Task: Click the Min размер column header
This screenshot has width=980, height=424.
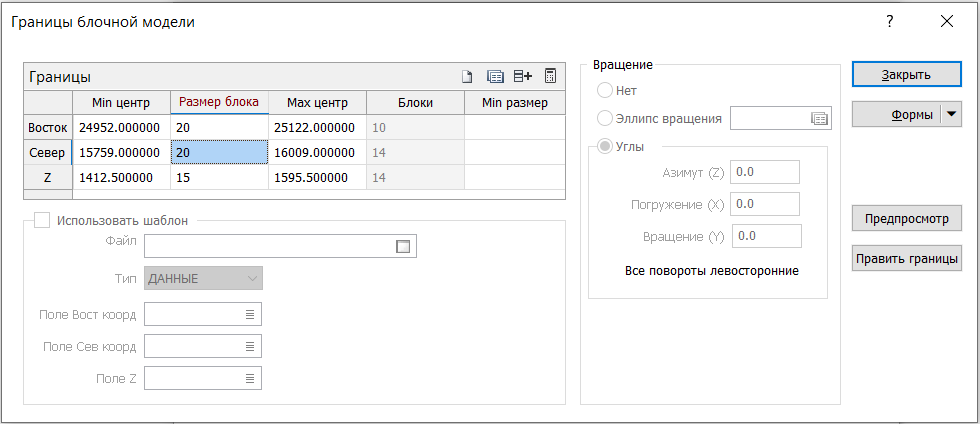Action: coord(514,103)
